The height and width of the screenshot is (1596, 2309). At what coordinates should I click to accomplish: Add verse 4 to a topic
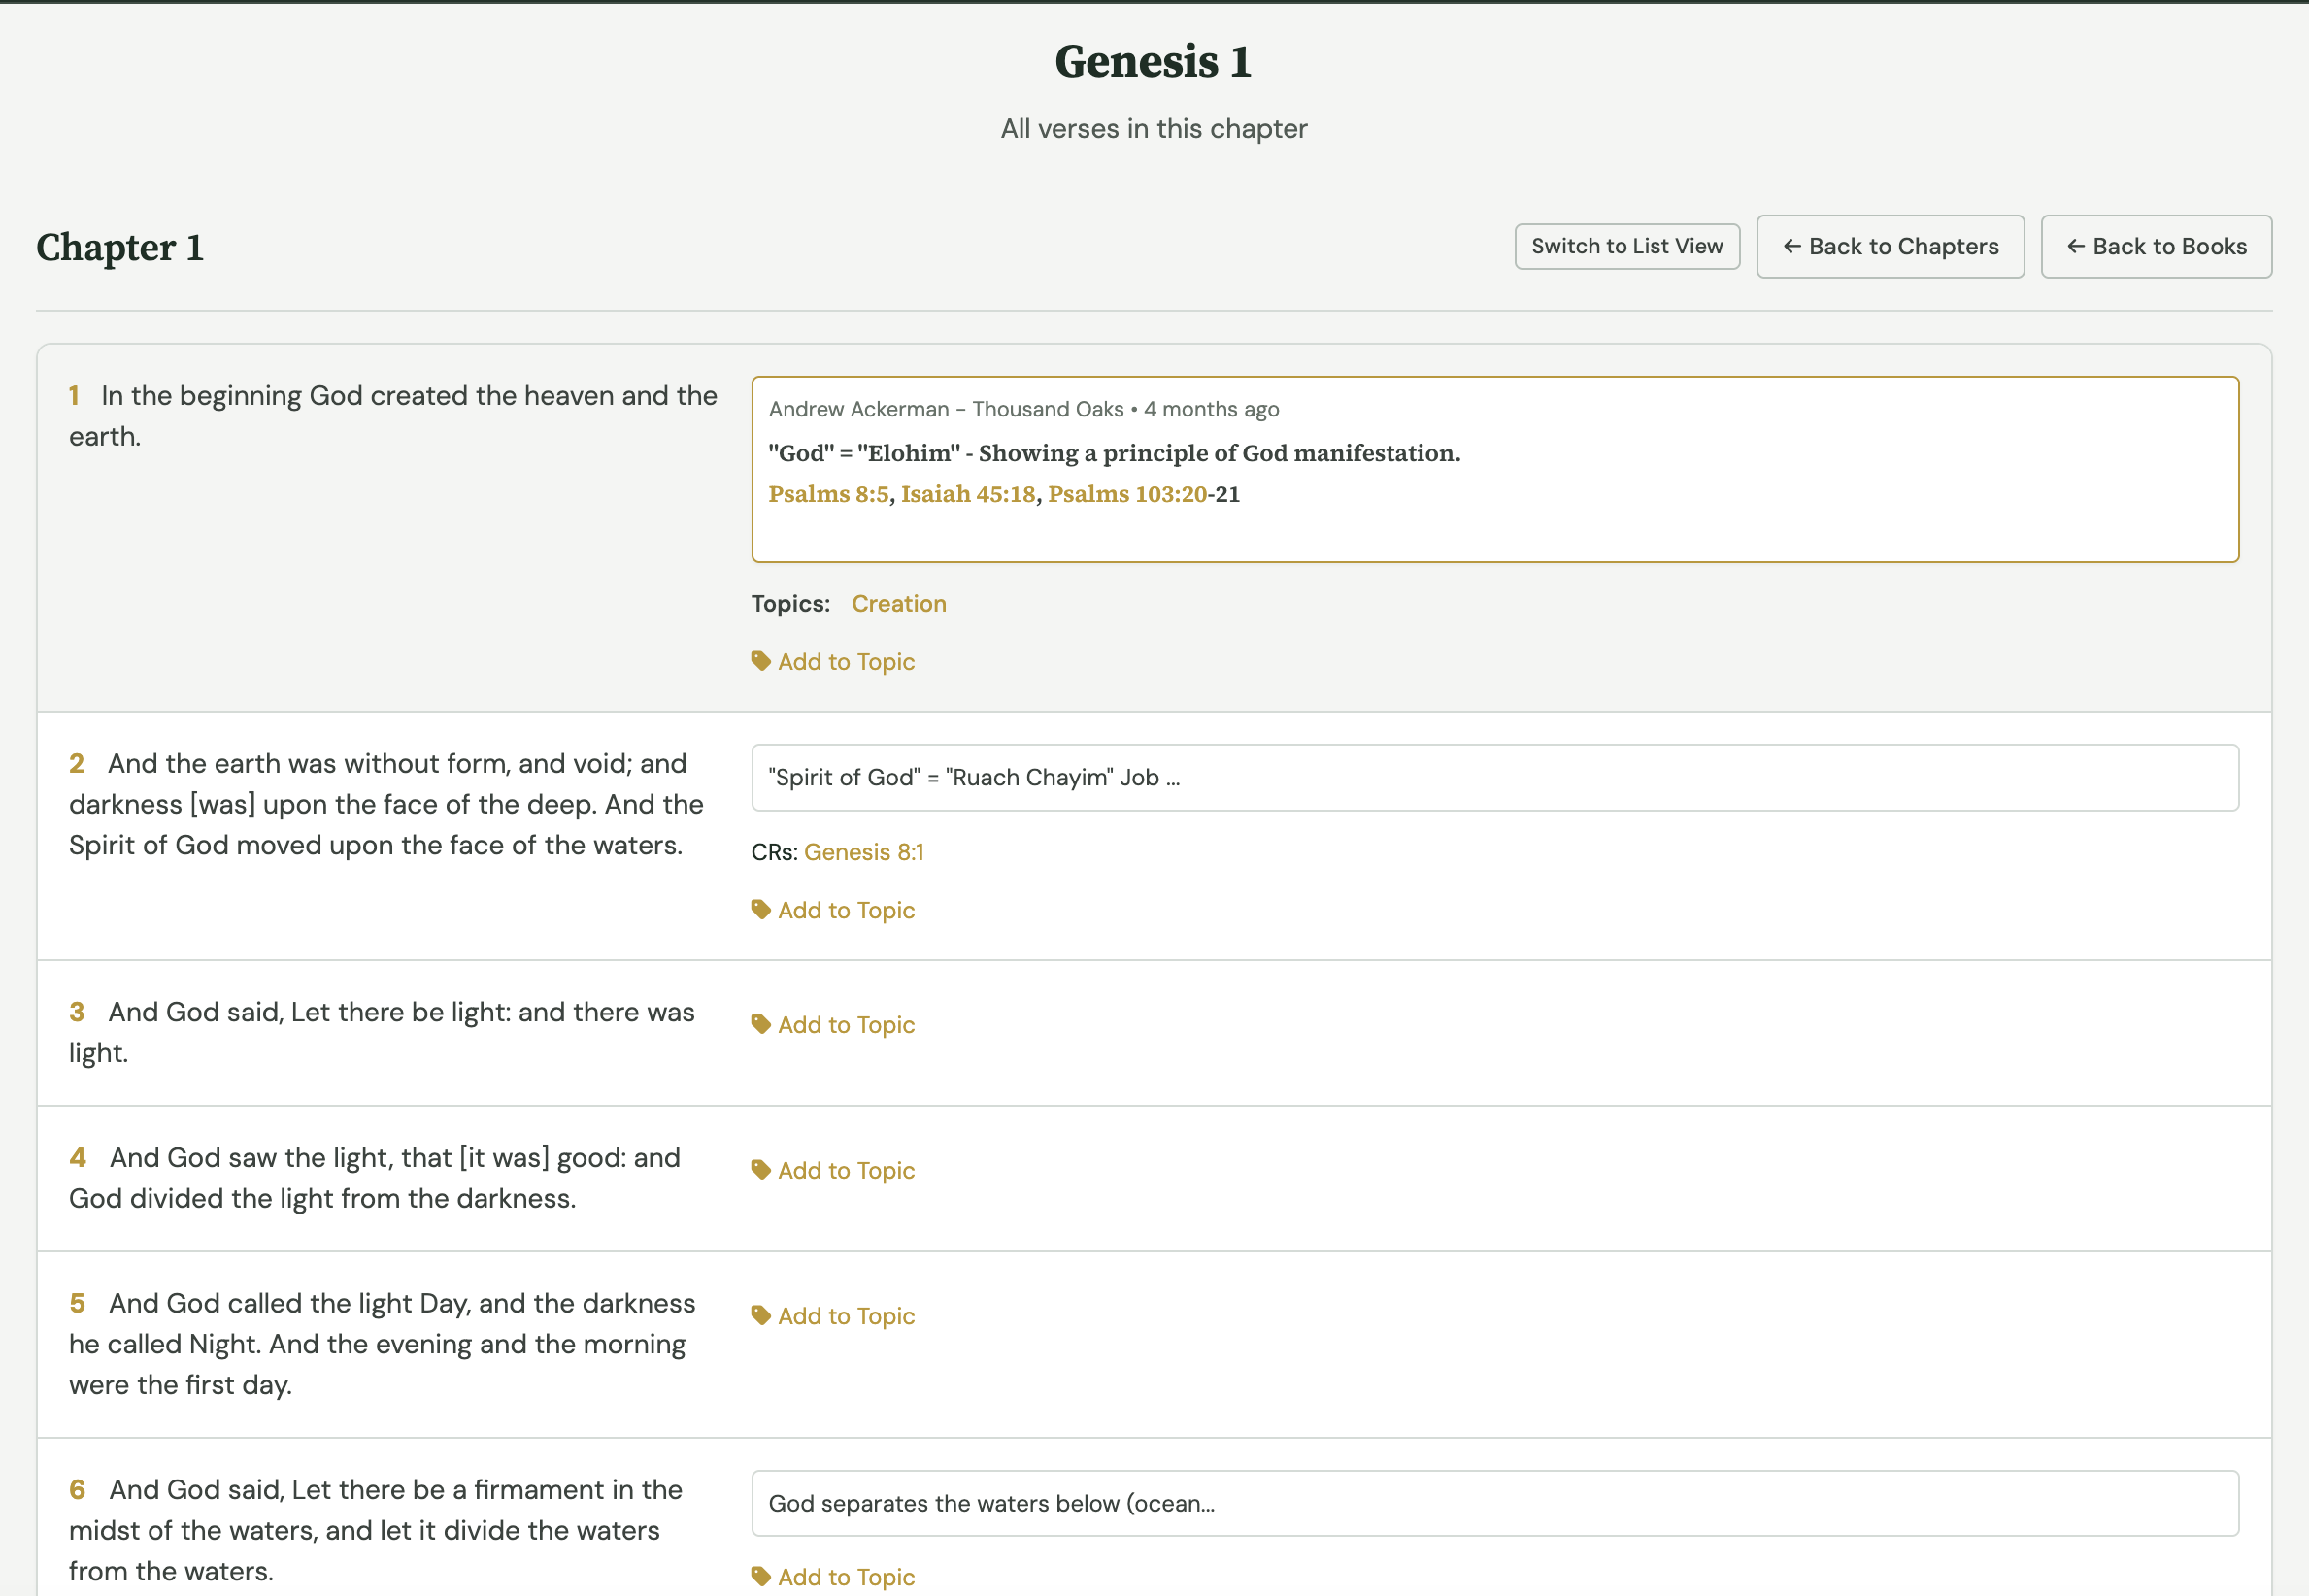click(833, 1170)
